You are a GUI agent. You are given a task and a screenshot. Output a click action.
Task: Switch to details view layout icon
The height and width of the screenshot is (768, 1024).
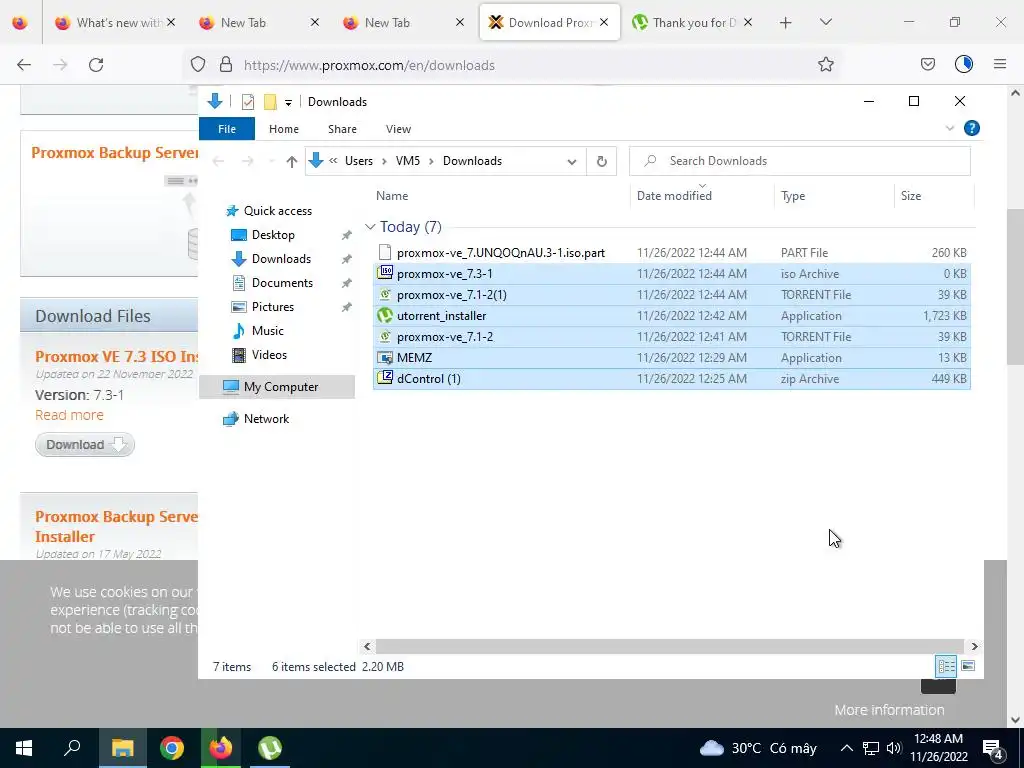coord(946,666)
